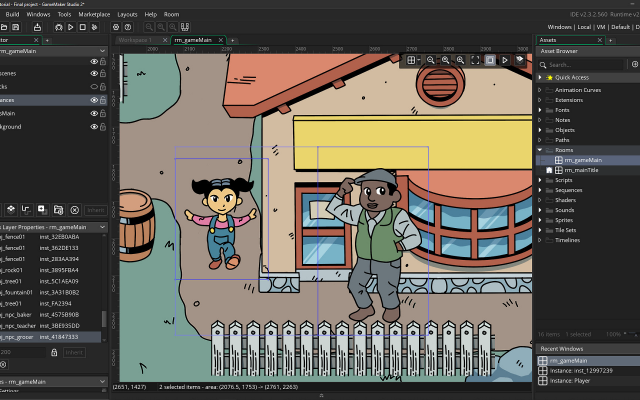The width and height of the screenshot is (640, 400).
Task: Collapse the bottom rm_gameMain properties section chevron
Action: tap(102, 382)
